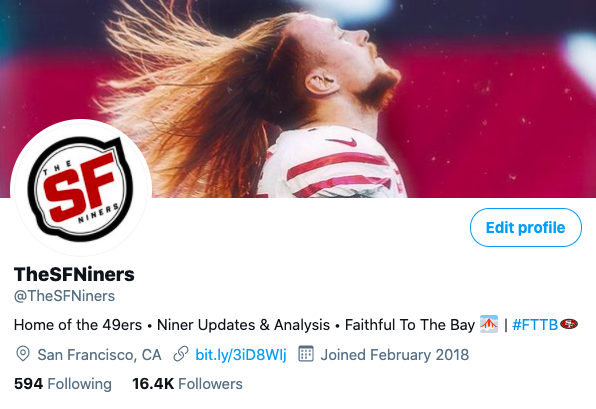The height and width of the screenshot is (409, 596).
Task: Open the bit.ly/3iD8Wlj link
Action: 241,355
